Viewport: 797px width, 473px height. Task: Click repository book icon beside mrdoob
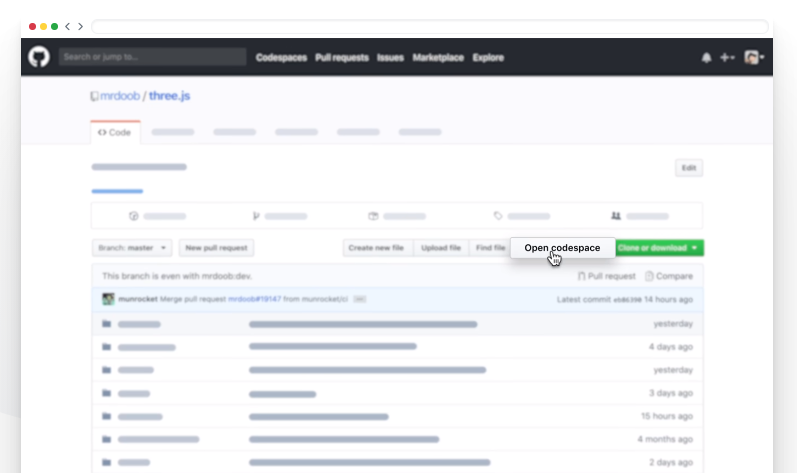(x=94, y=96)
